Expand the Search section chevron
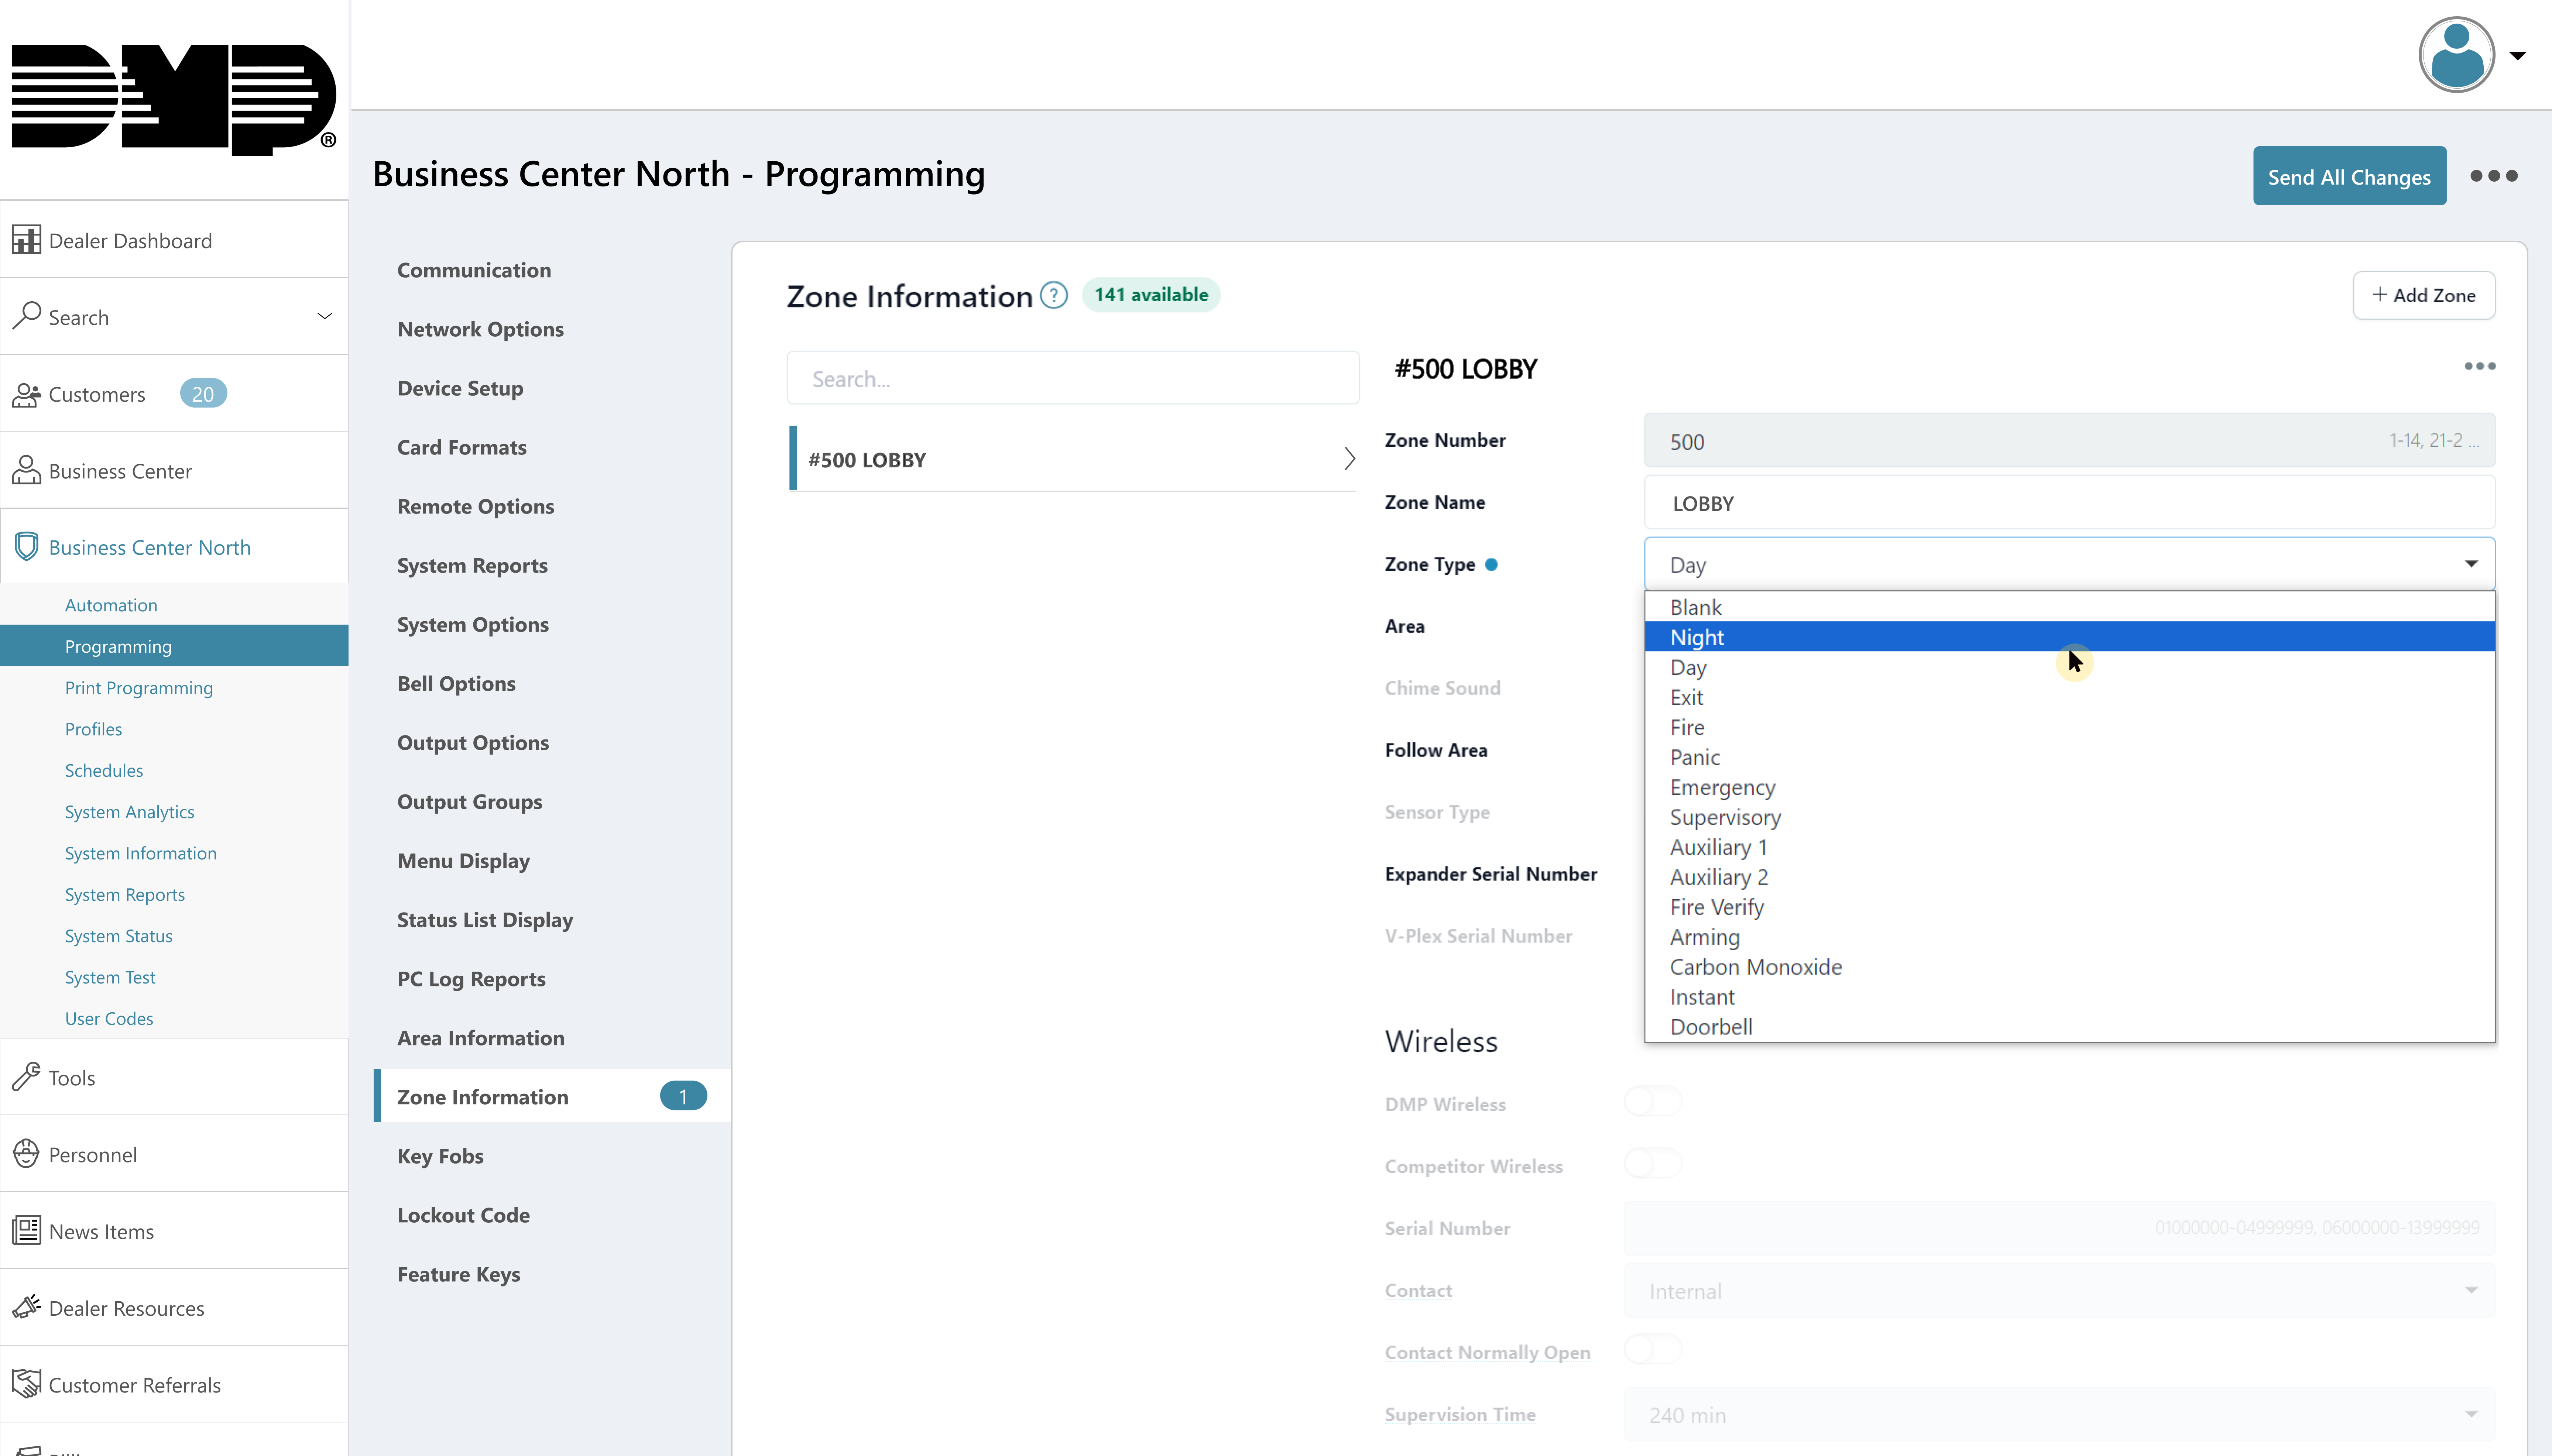Screen dimensions: 2552x1456 tap(324, 316)
